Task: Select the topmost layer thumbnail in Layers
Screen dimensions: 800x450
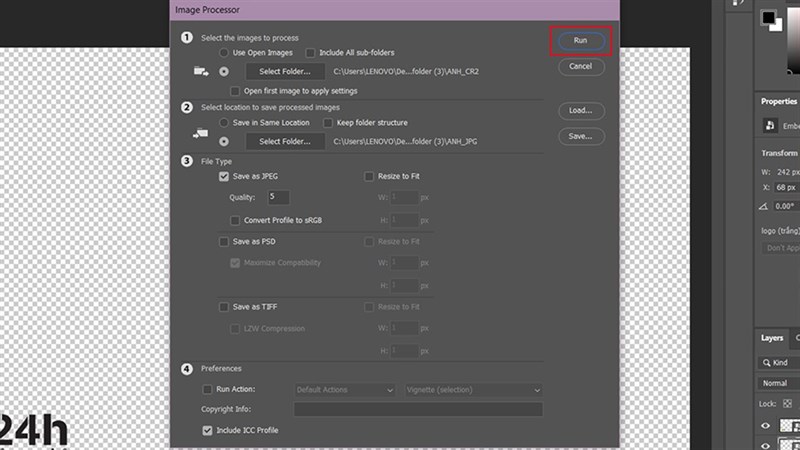Action: coord(789,426)
